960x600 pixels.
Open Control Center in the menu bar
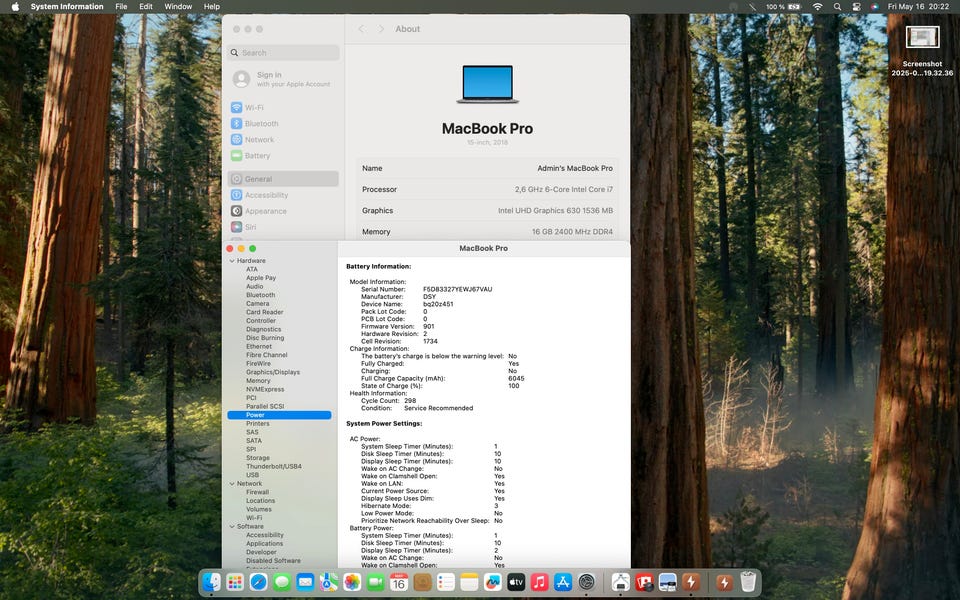856,7
